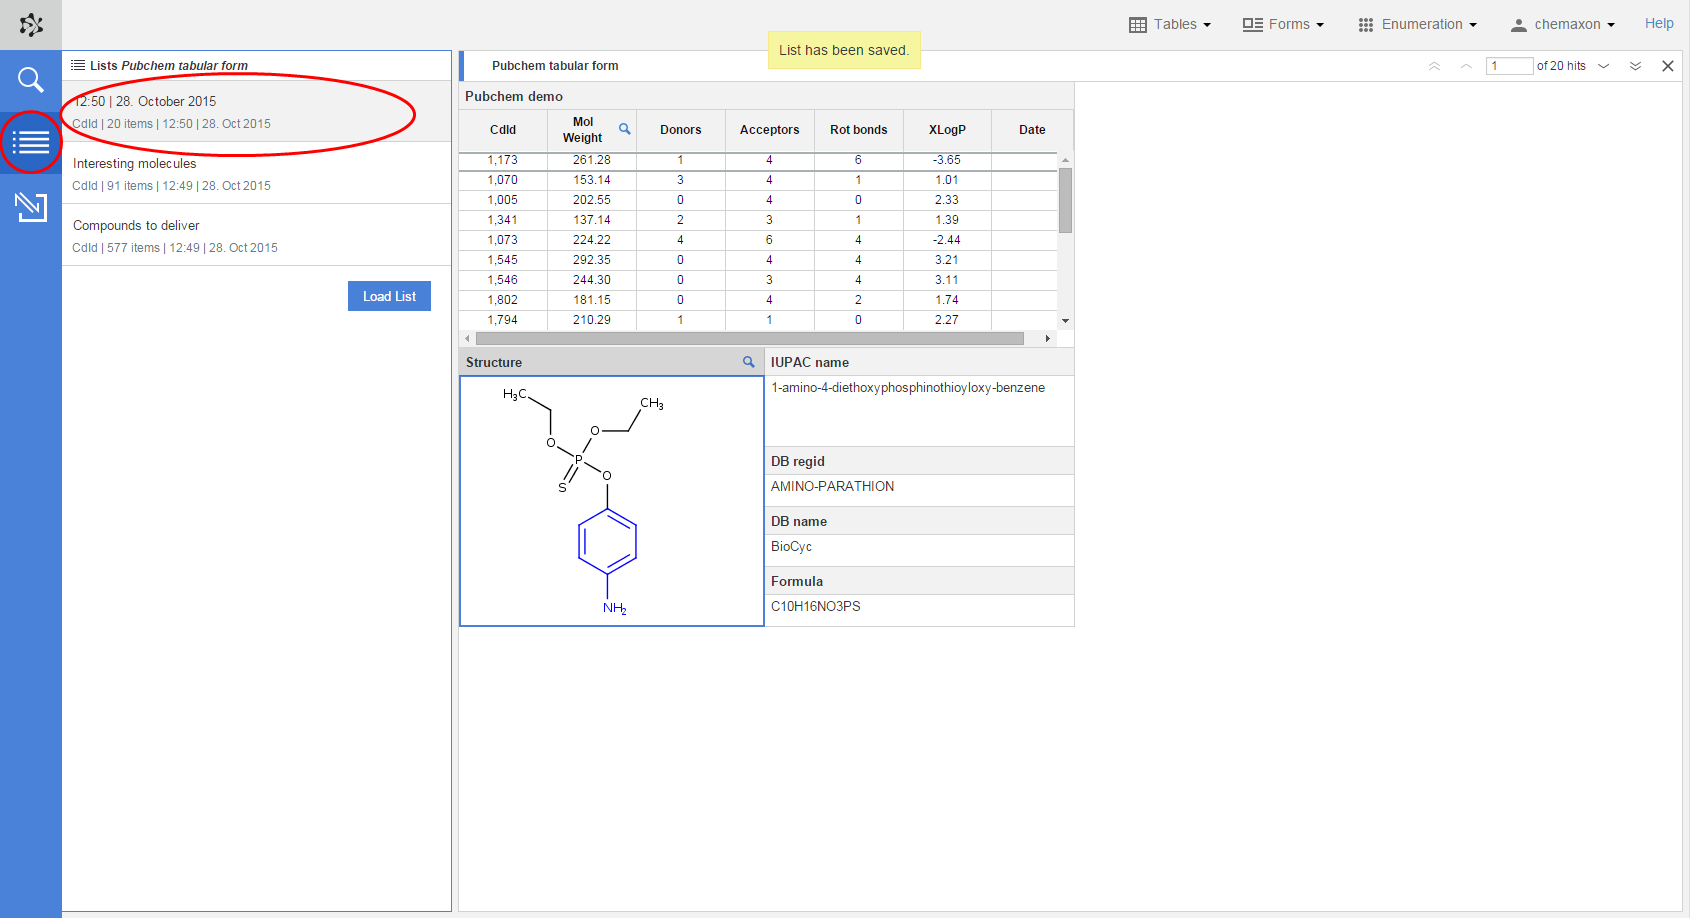Image resolution: width=1690 pixels, height=918 pixels.
Task: Open the search panel from sidebar
Action: coord(31,80)
